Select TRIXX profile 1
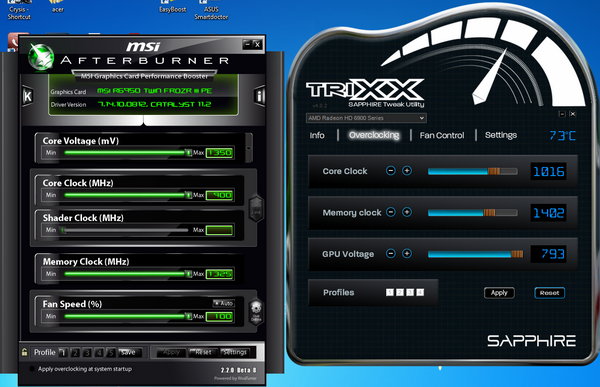 pyautogui.click(x=390, y=292)
